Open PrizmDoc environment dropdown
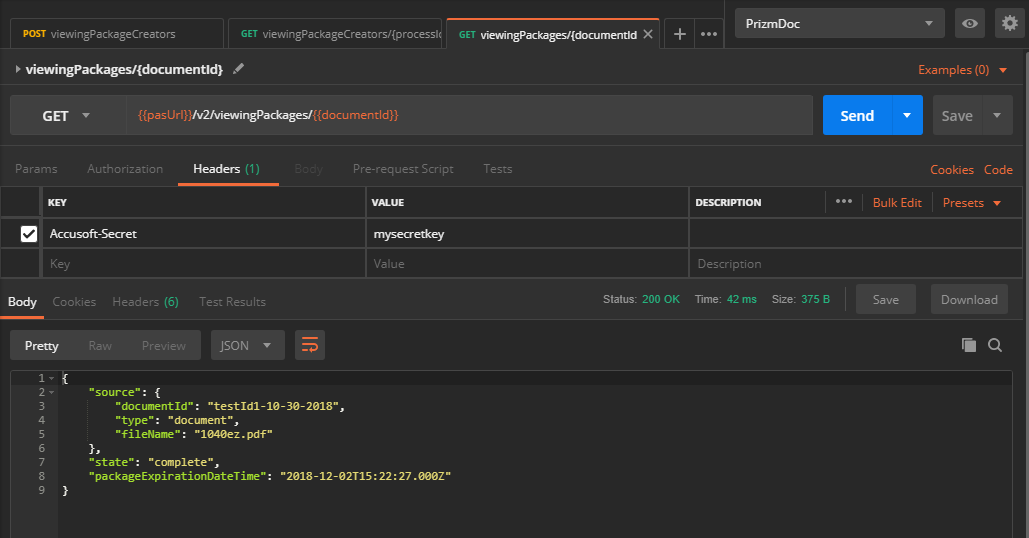 coord(839,24)
